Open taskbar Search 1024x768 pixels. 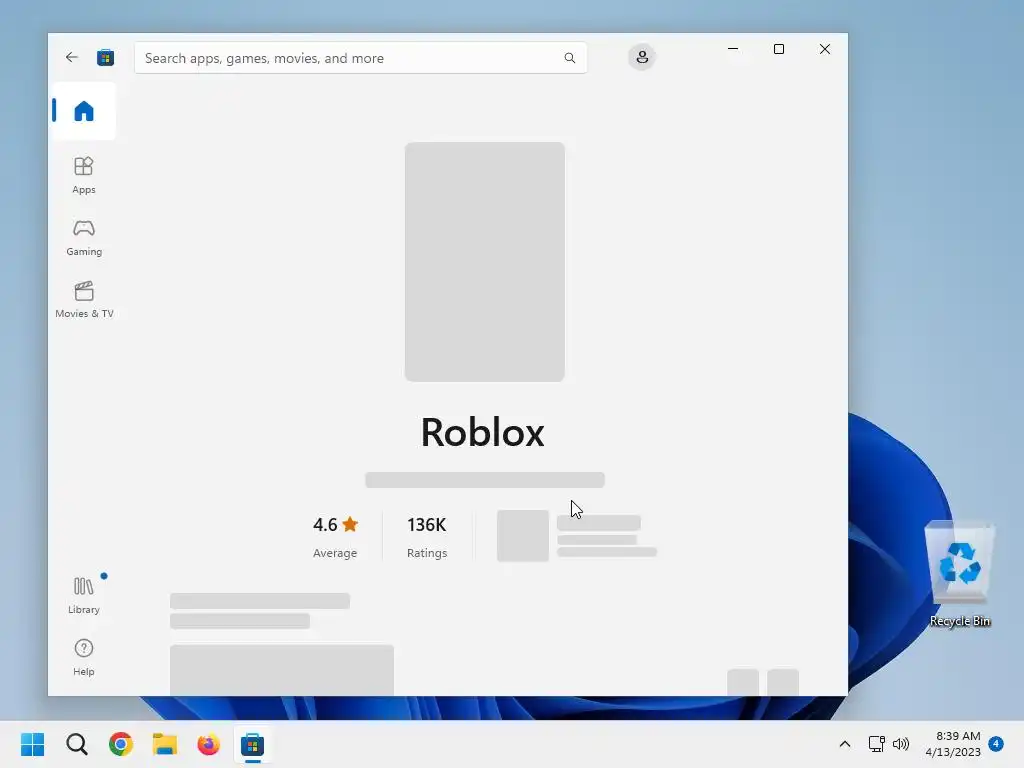coord(76,744)
